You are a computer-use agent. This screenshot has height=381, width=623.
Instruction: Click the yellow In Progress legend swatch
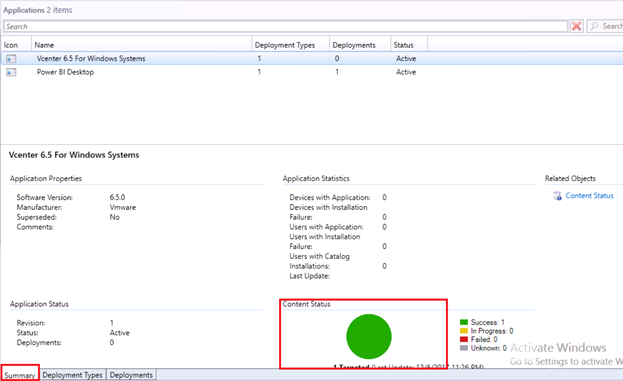click(464, 331)
